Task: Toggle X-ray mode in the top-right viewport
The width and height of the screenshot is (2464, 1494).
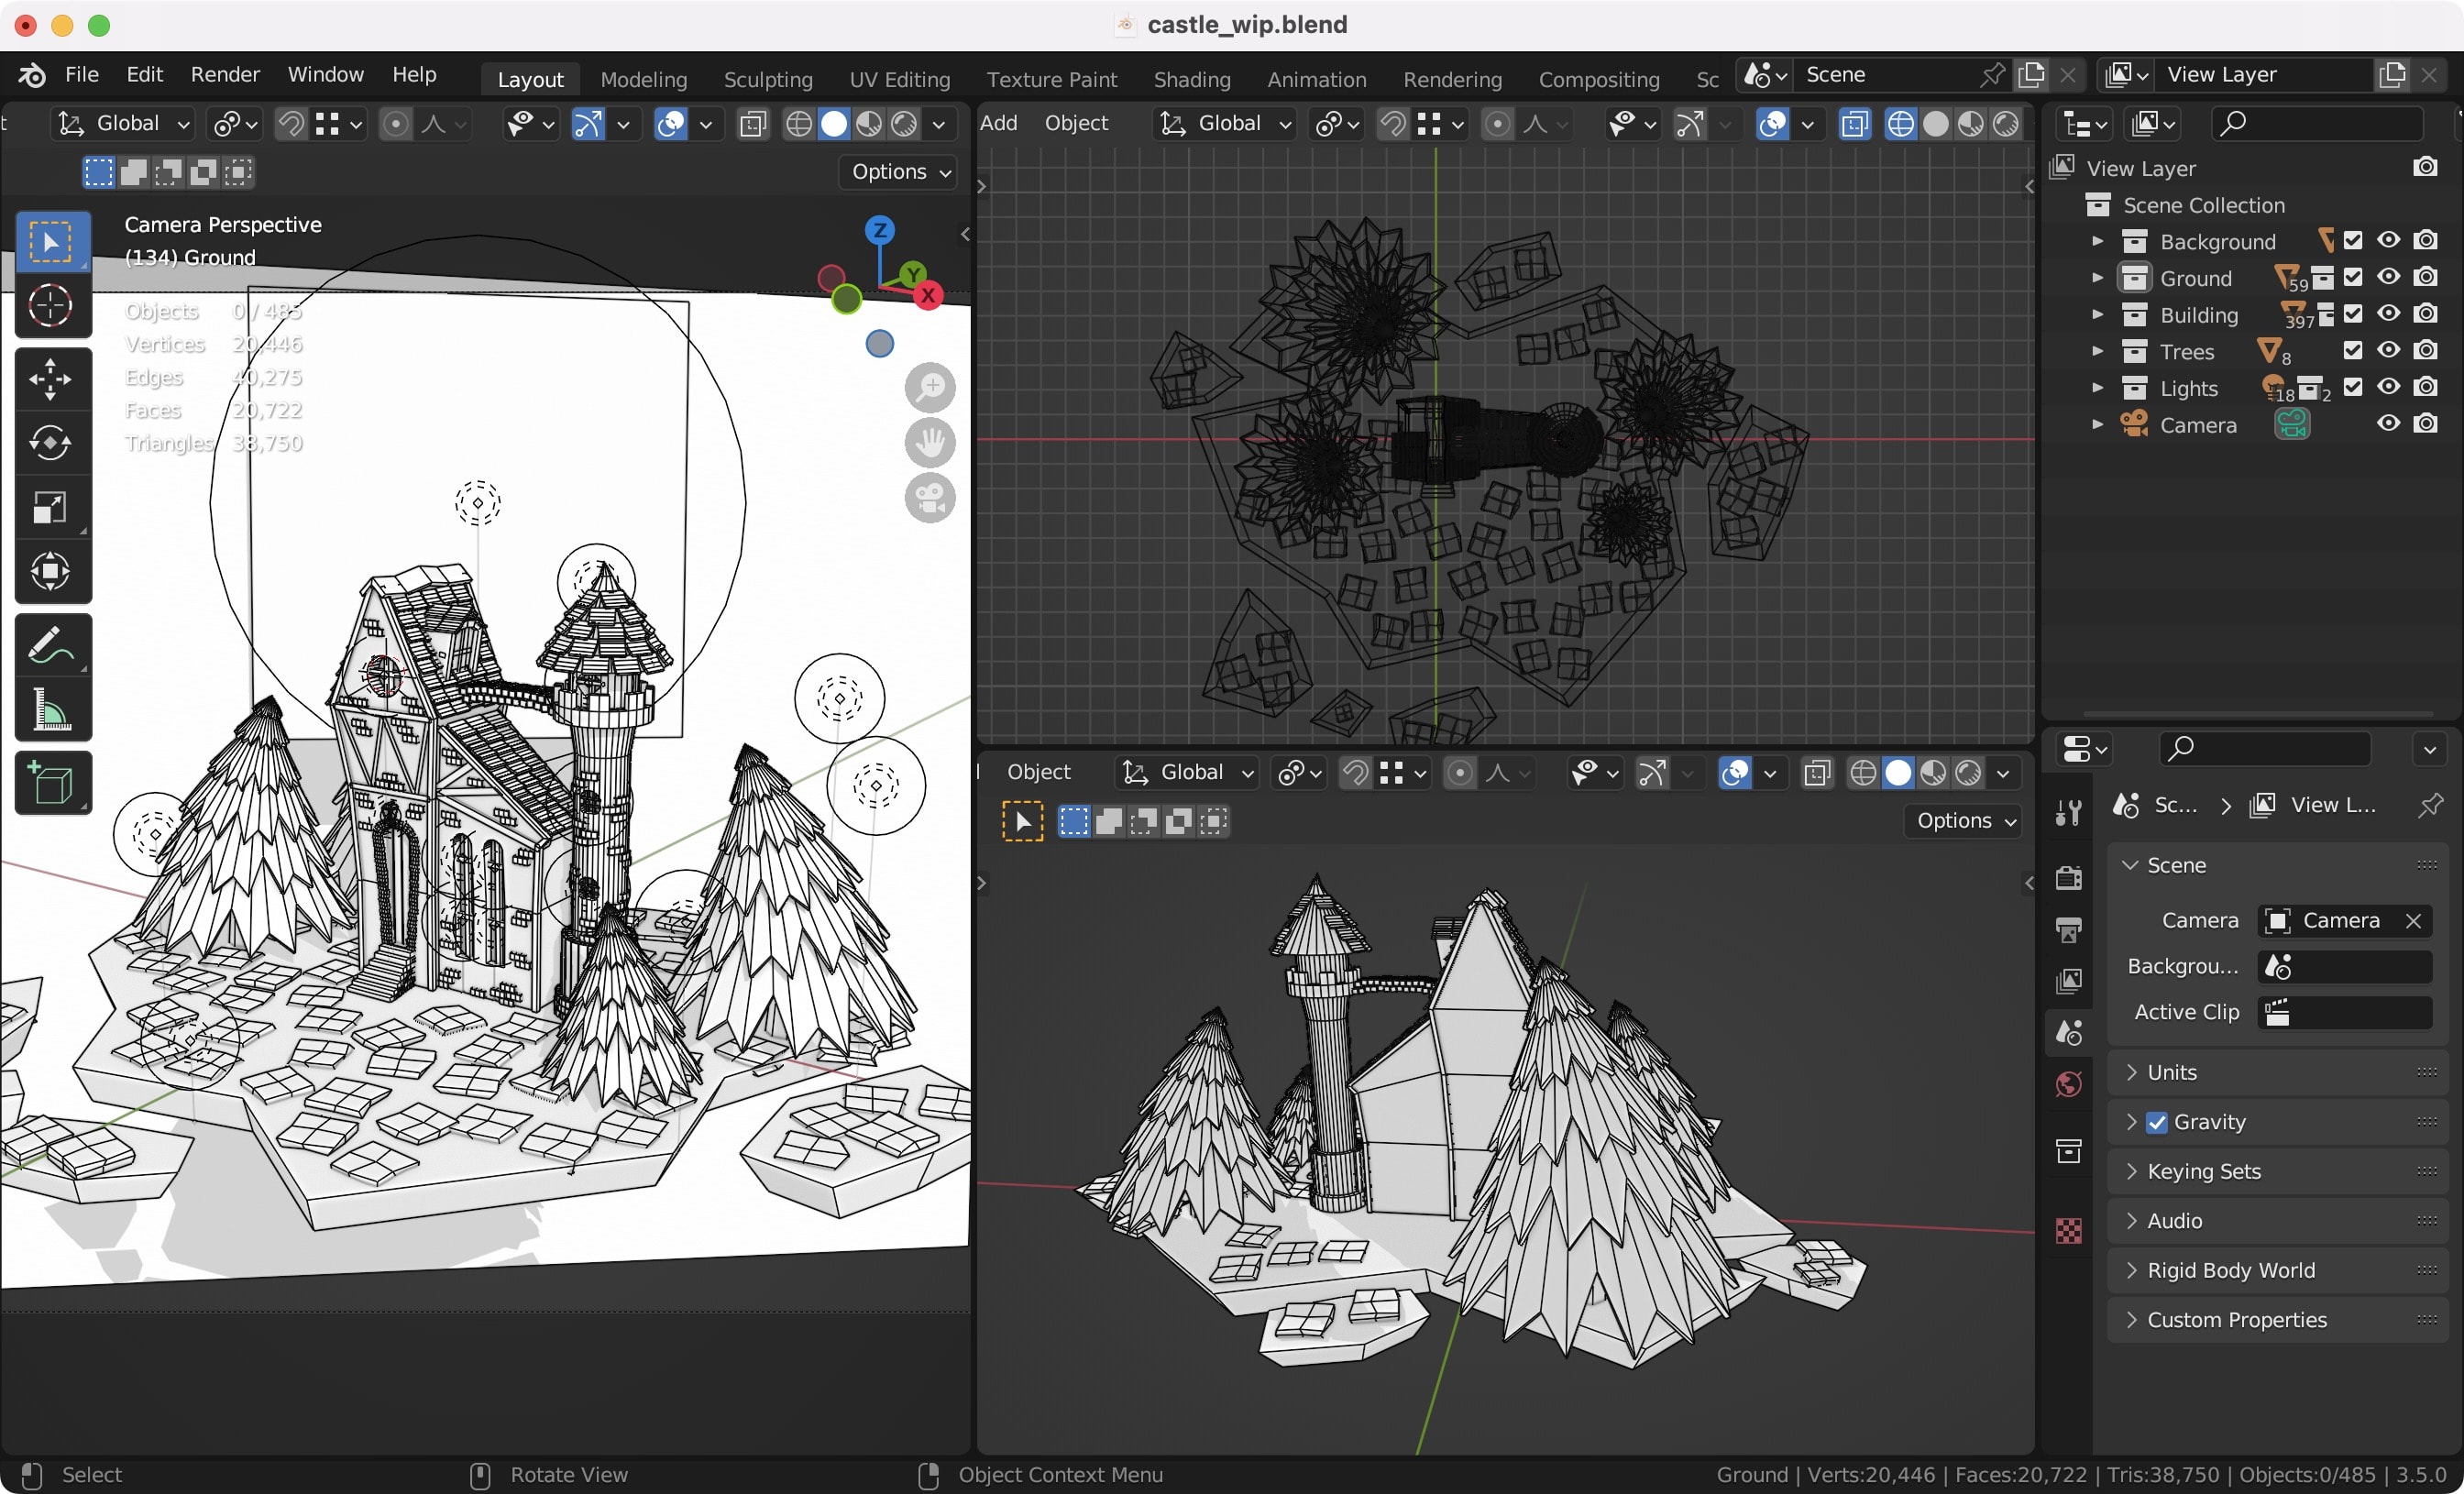Action: (x=1855, y=123)
